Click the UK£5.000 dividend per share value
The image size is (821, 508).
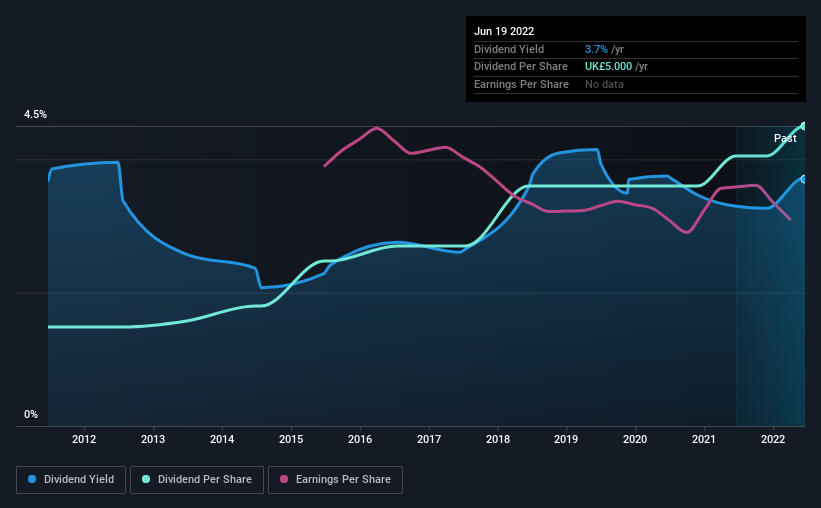[608, 67]
